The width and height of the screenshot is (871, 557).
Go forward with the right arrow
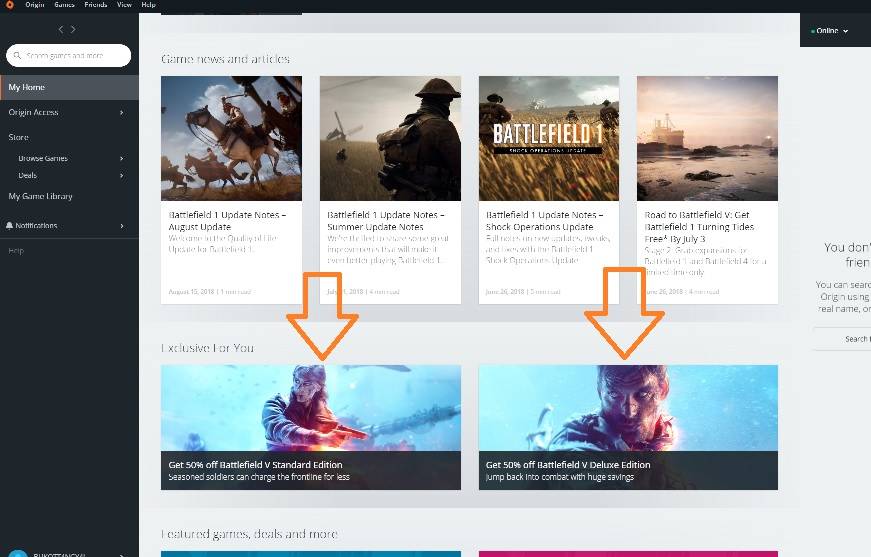pos(73,30)
